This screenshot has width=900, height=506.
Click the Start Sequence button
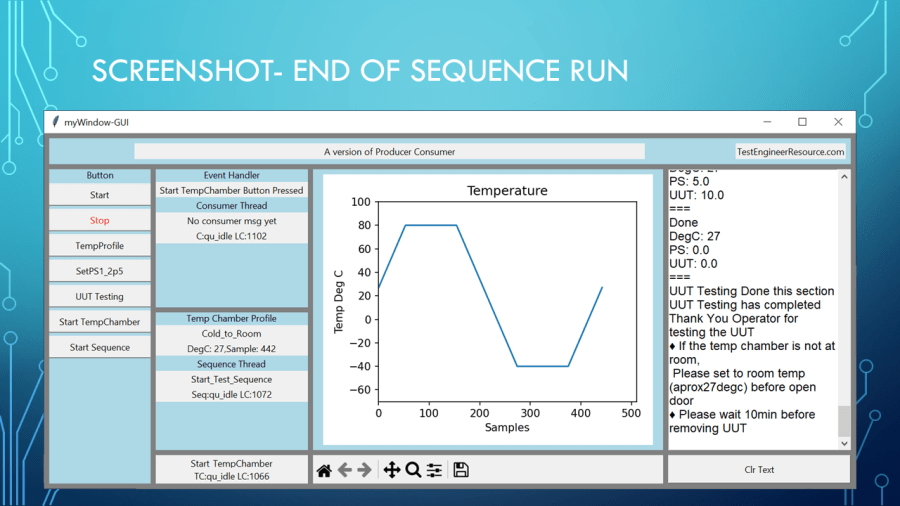click(100, 347)
